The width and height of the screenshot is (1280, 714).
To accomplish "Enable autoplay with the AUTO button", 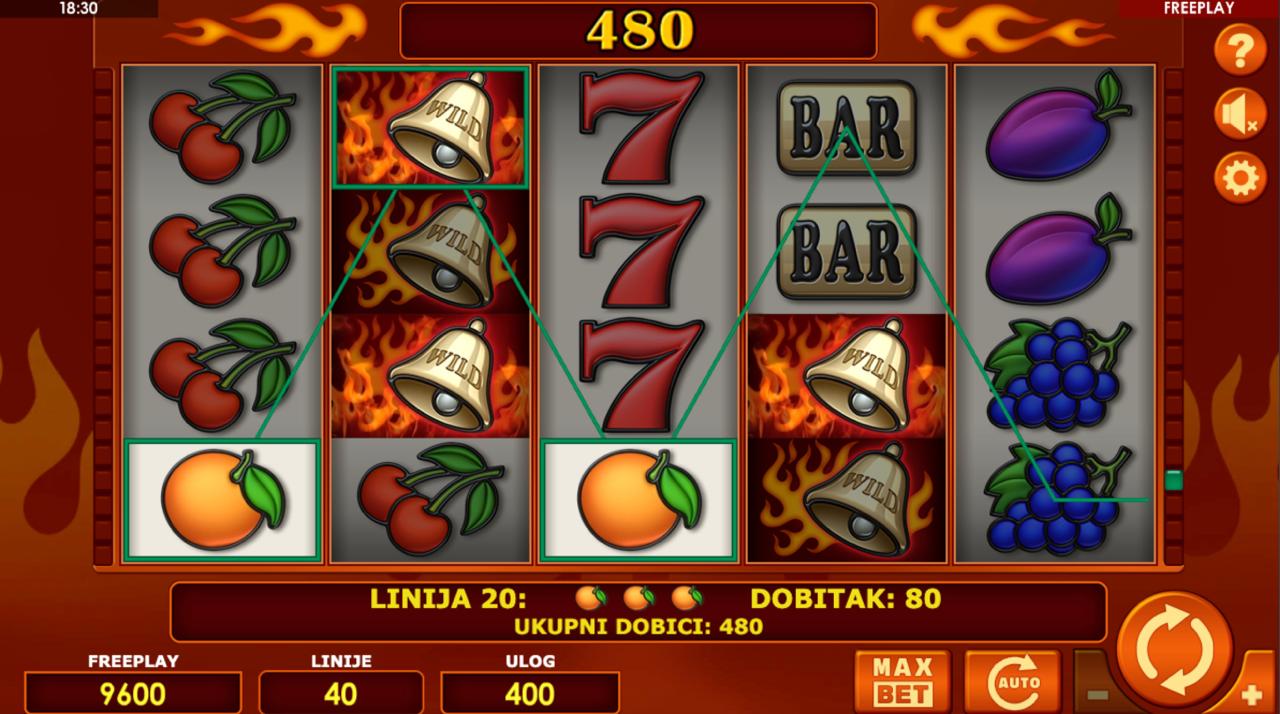I will (1012, 682).
